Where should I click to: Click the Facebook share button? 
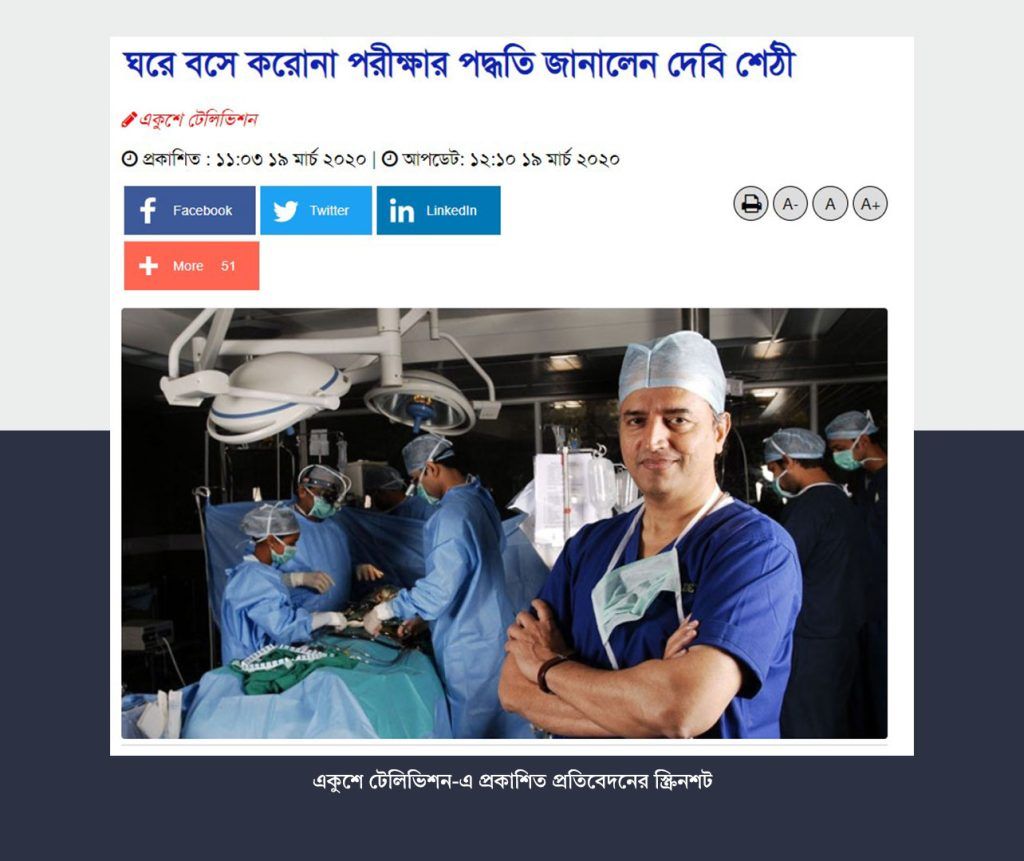[x=189, y=210]
